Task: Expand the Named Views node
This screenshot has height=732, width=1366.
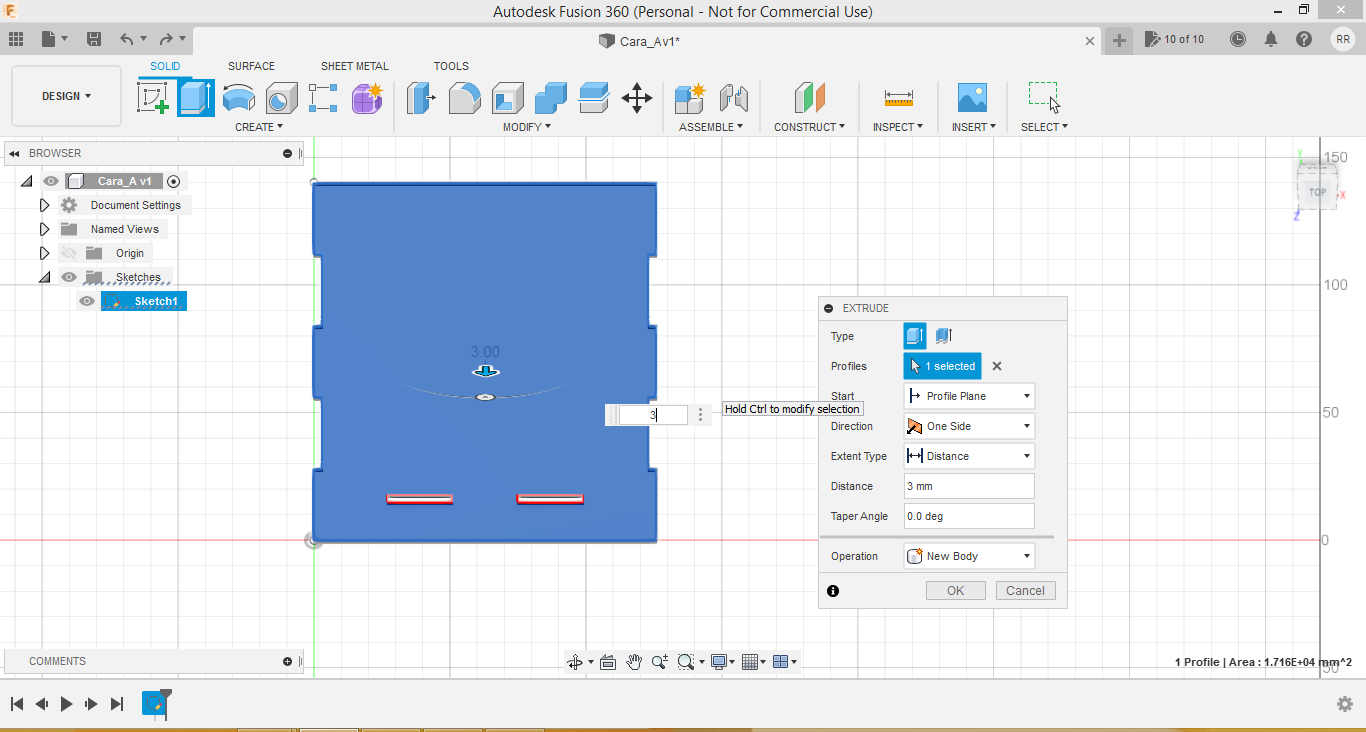Action: (x=44, y=229)
